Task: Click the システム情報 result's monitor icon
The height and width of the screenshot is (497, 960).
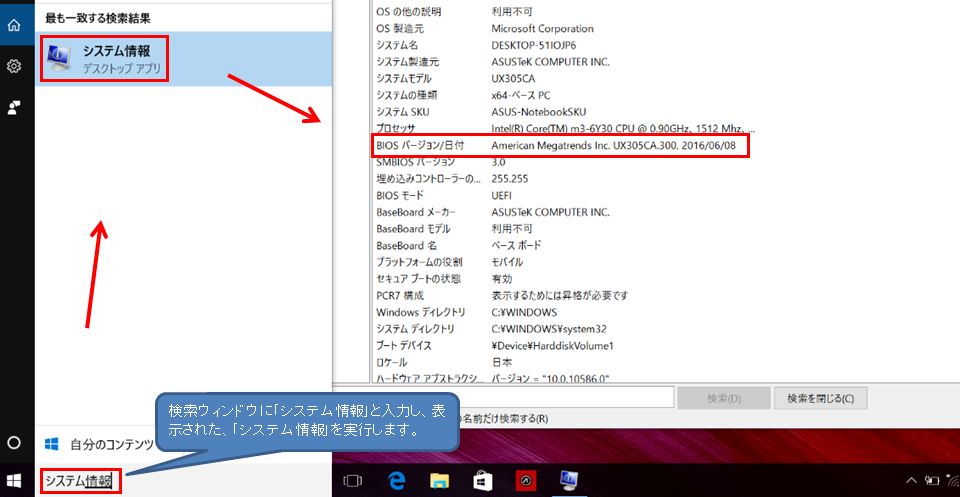Action: pyautogui.click(x=60, y=59)
